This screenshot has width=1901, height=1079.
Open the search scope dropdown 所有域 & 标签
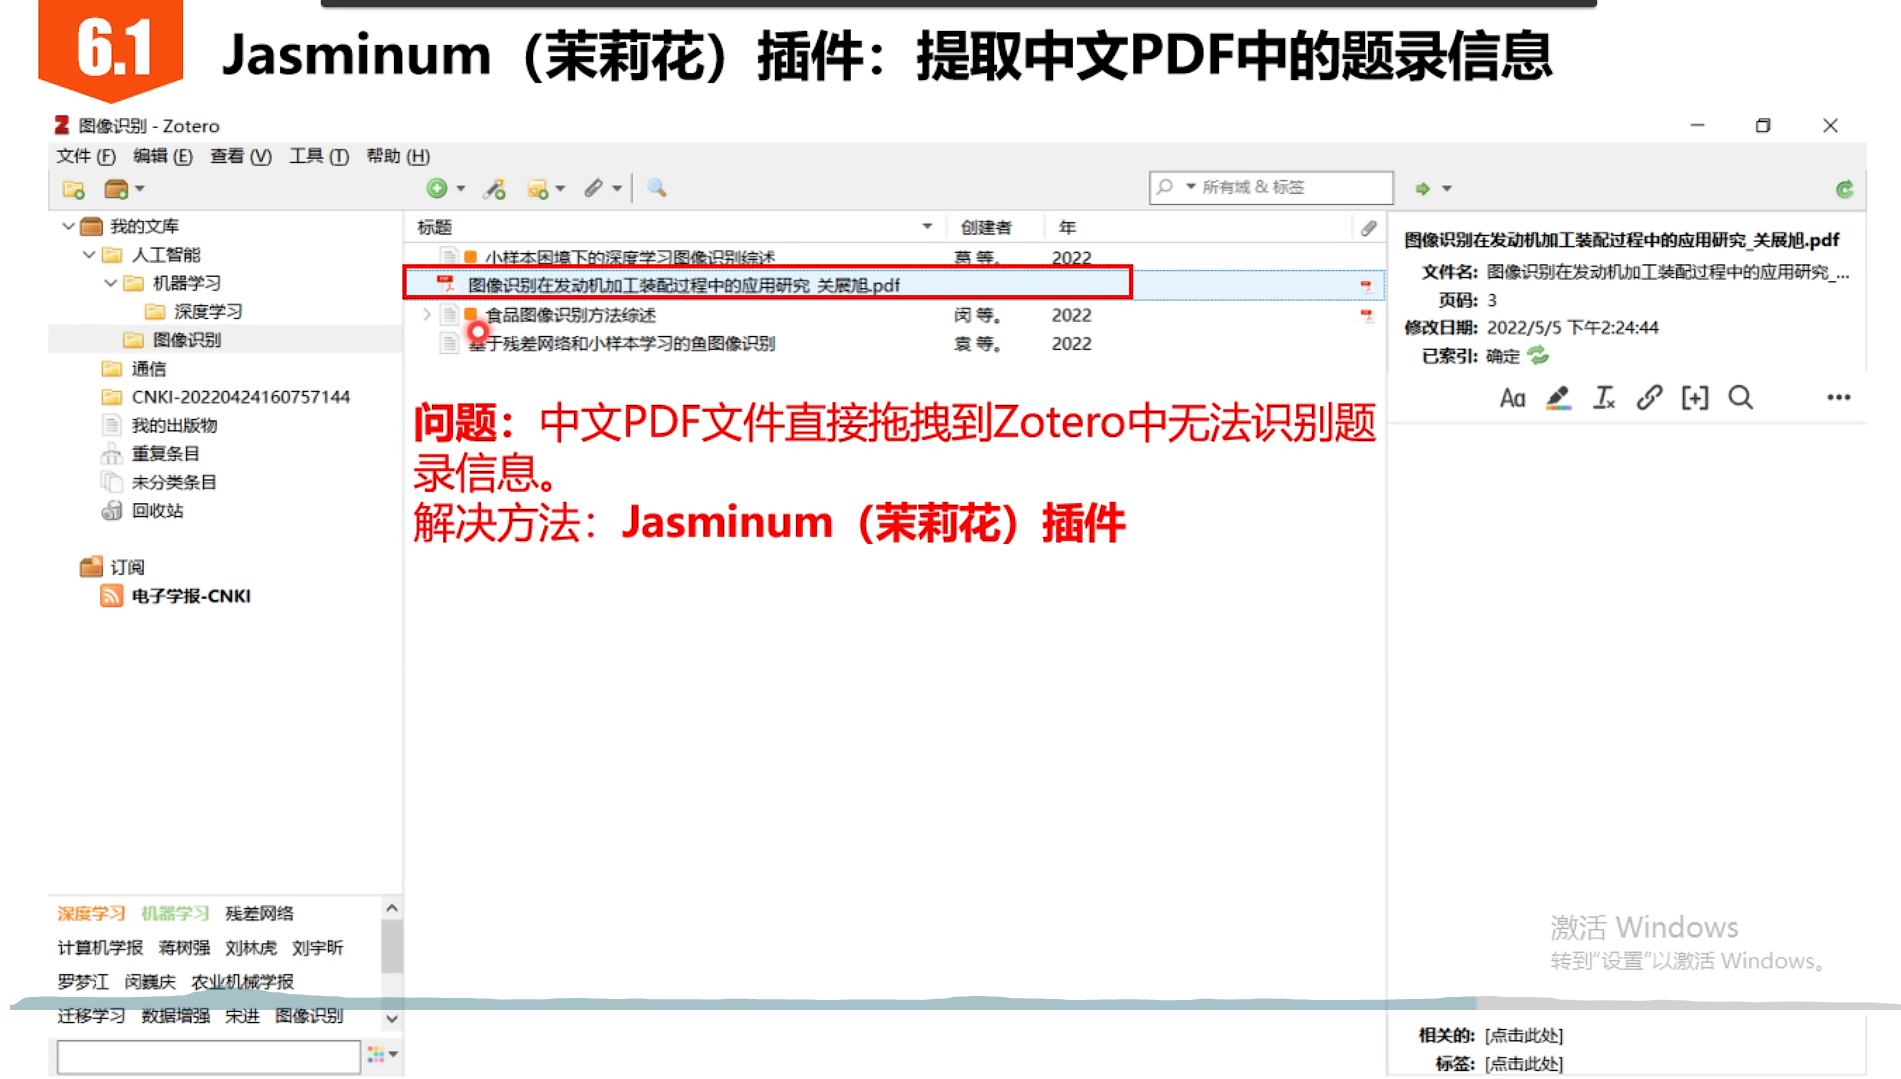pyautogui.click(x=1190, y=187)
